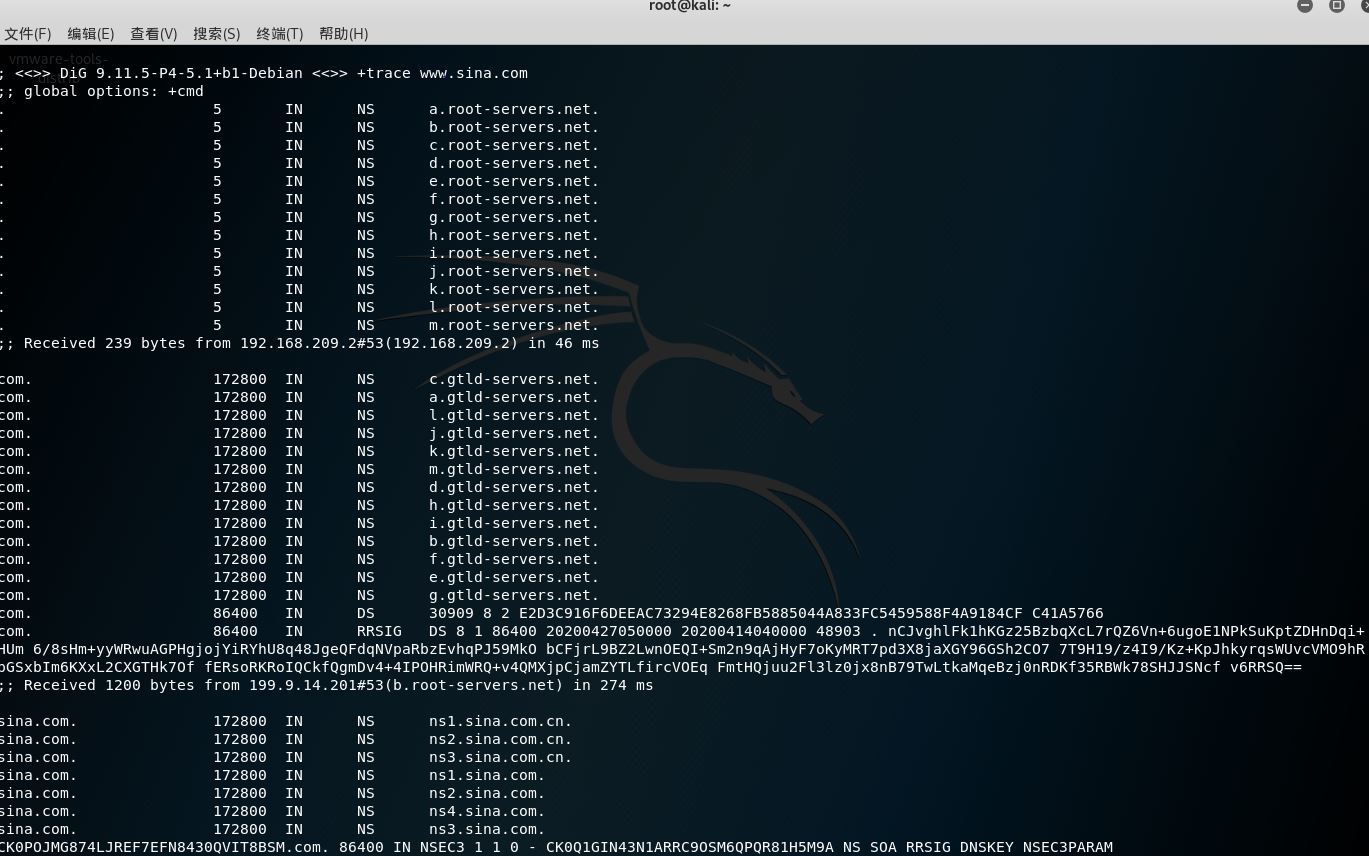Select a.root-servers.net. entry

514,109
